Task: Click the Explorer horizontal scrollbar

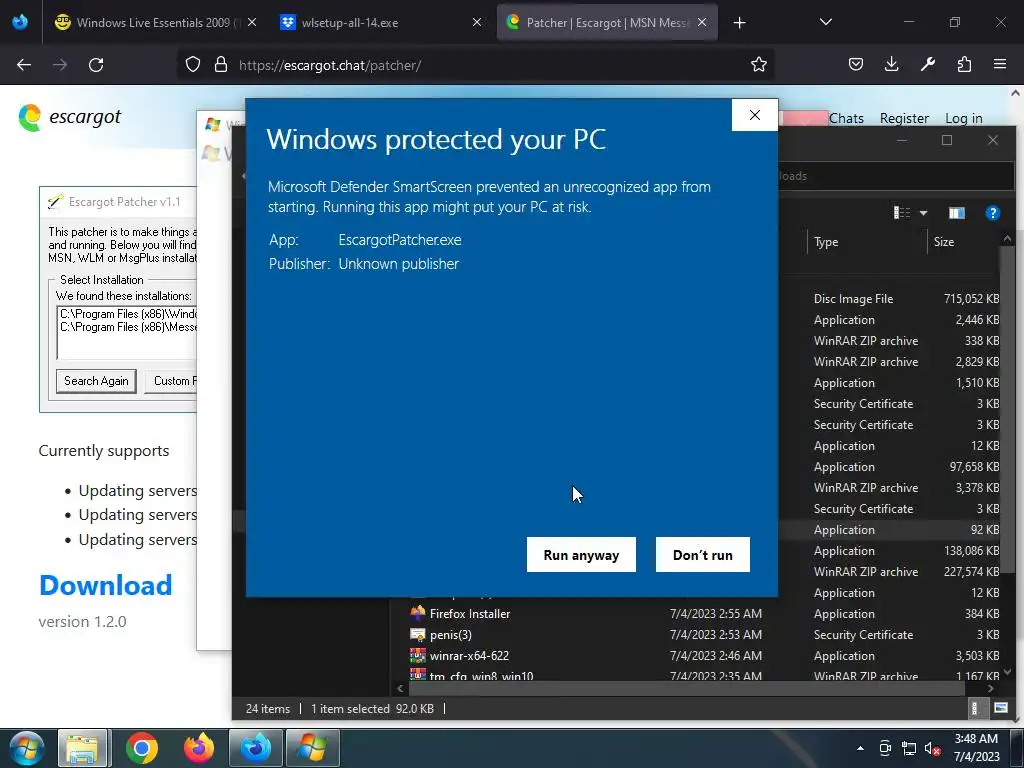Action: 686,688
